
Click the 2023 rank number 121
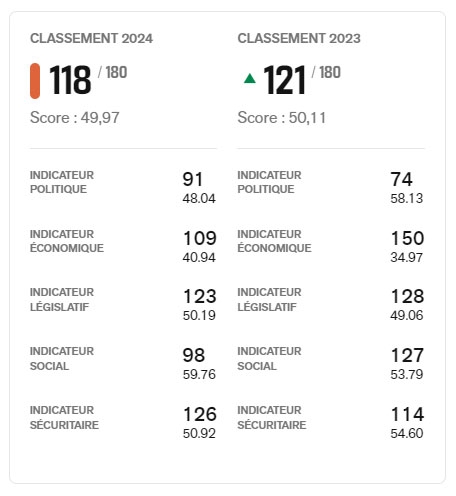[284, 80]
